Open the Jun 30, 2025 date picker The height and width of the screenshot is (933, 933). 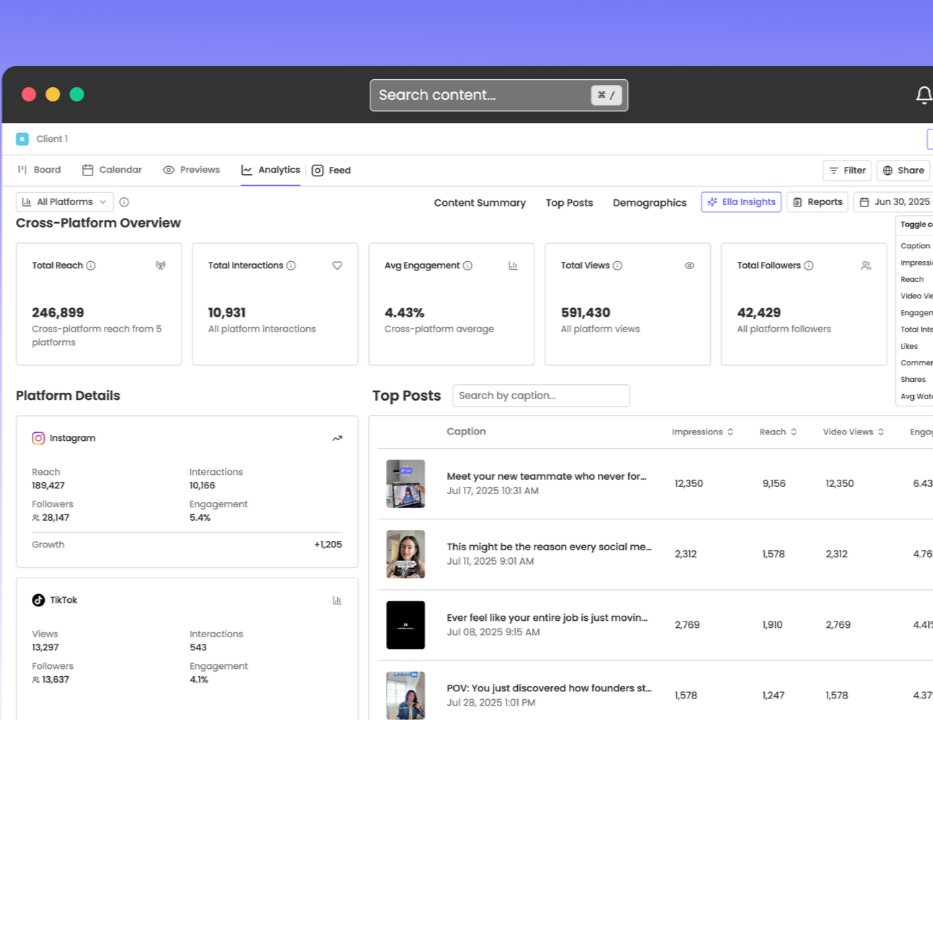pos(894,202)
